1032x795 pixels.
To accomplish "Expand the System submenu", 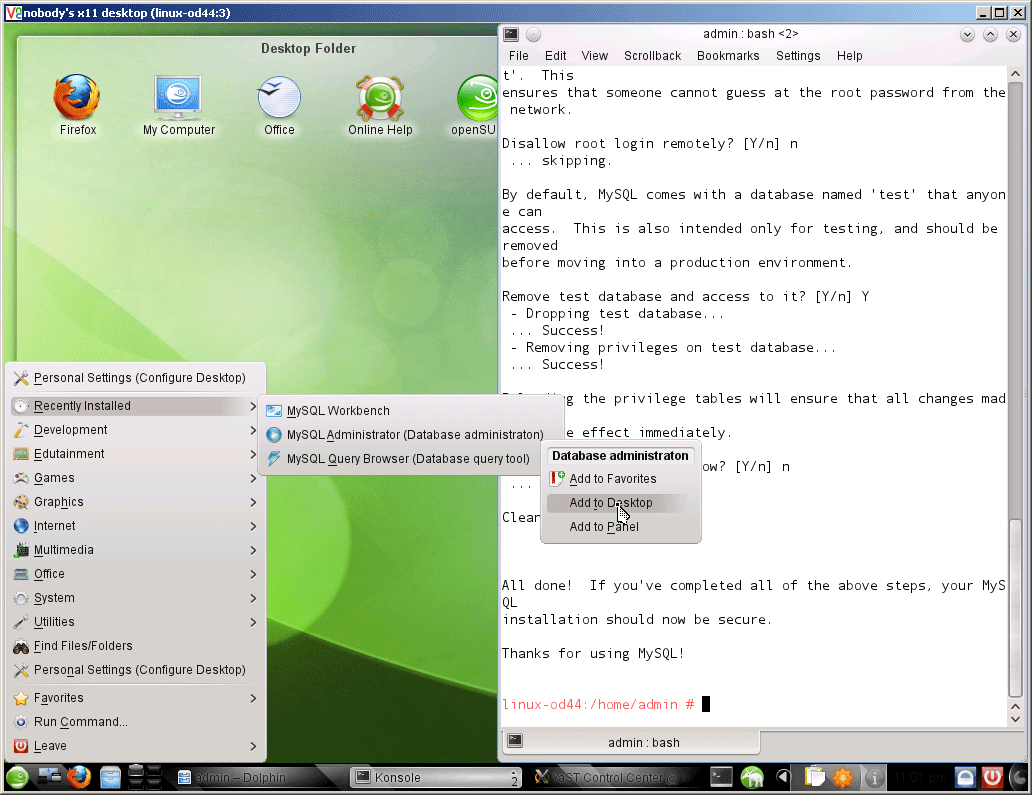I will click(x=135, y=598).
